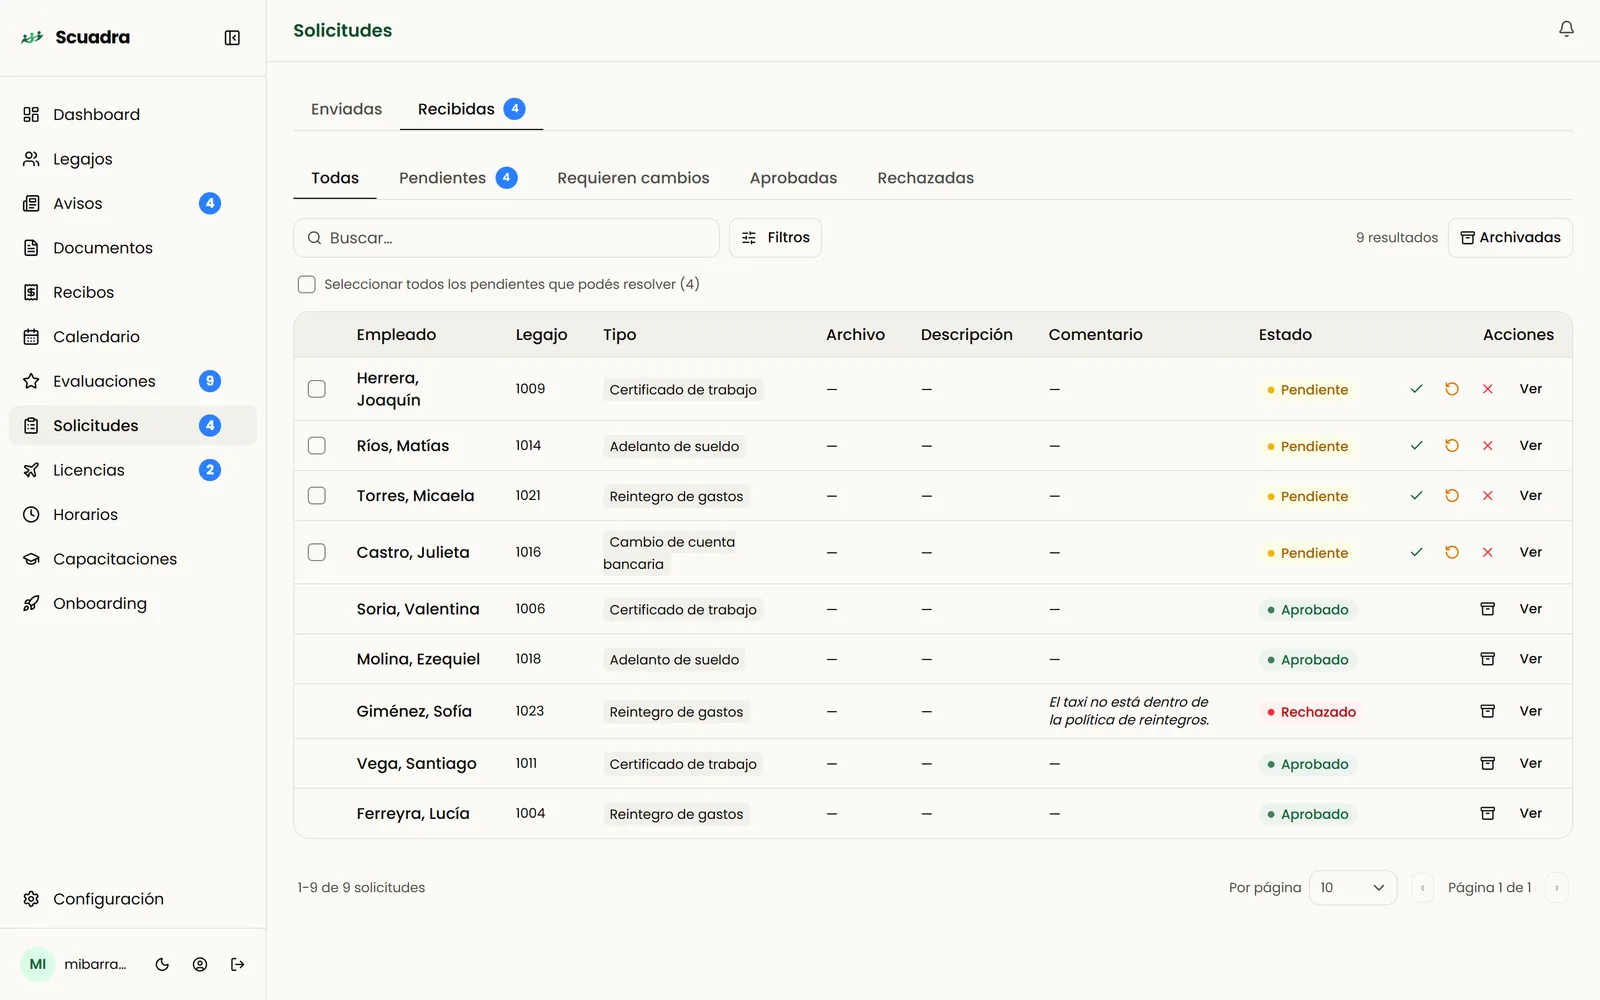Viewport: 1600px width, 1000px height.
Task: Open Archivadas requests
Action: click(x=1510, y=238)
